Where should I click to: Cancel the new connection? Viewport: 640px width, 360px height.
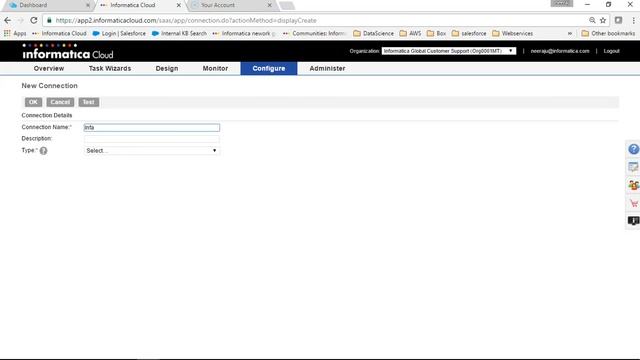pos(60,102)
